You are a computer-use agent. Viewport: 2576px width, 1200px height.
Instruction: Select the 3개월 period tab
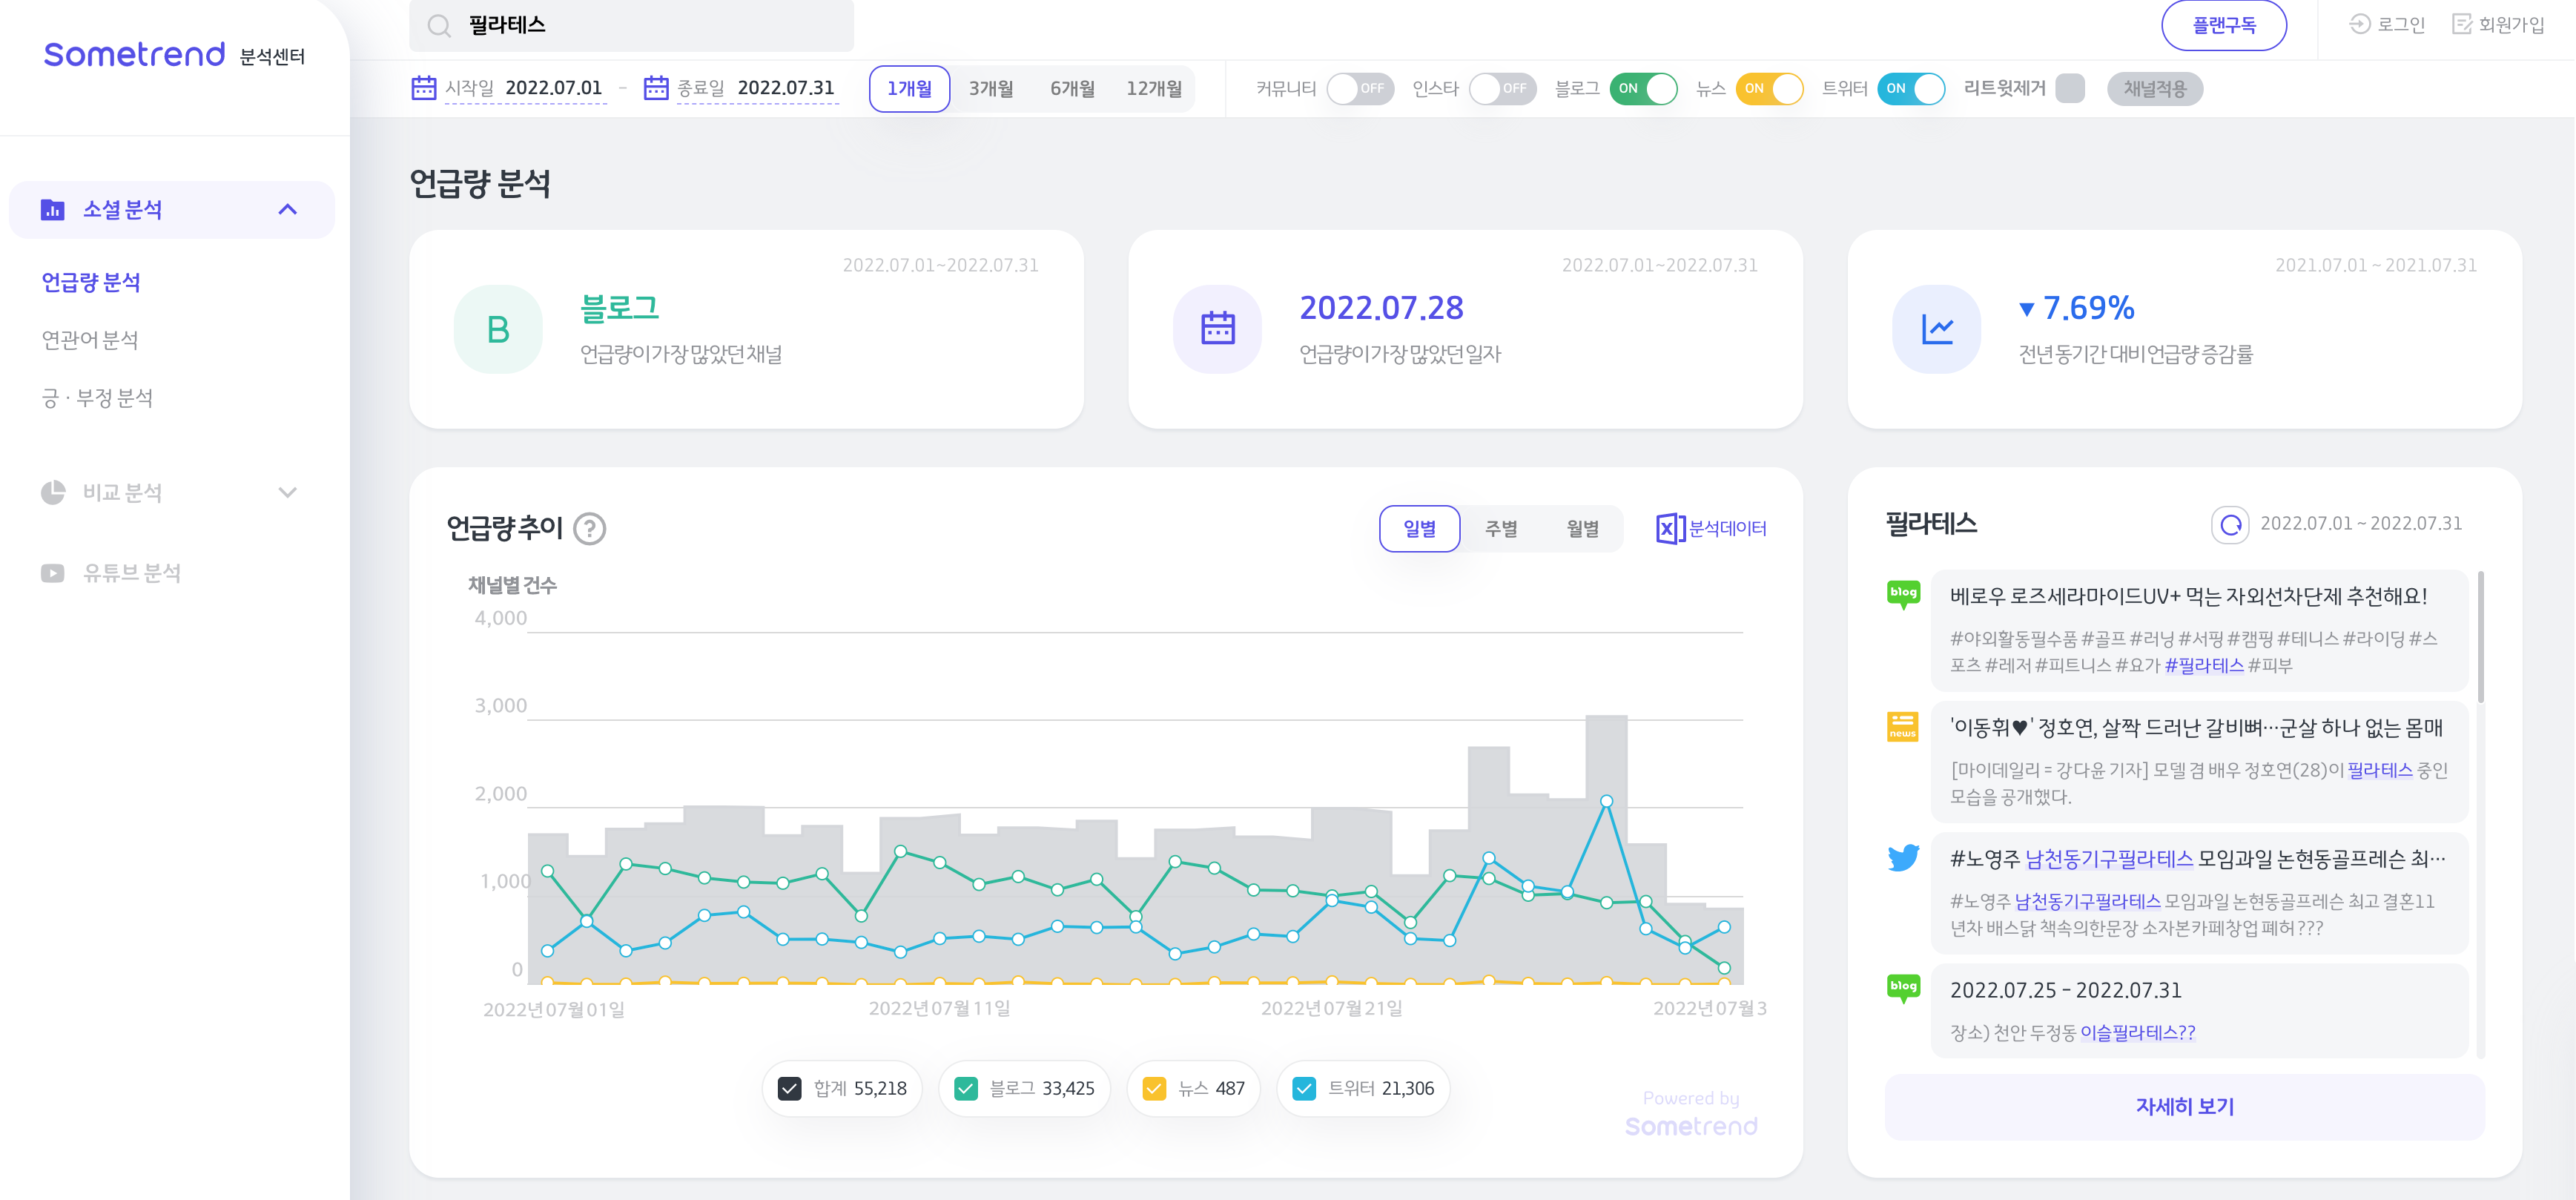990,89
